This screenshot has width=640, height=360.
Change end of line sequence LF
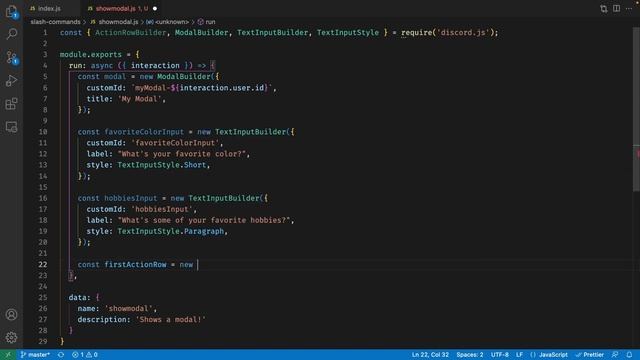click(519, 355)
